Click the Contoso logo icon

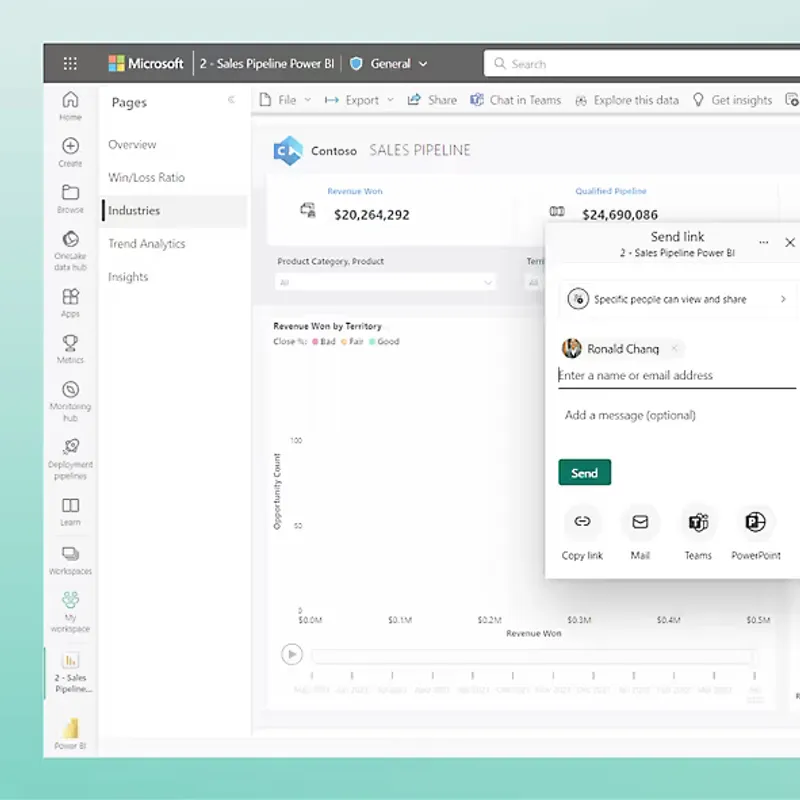[x=288, y=151]
